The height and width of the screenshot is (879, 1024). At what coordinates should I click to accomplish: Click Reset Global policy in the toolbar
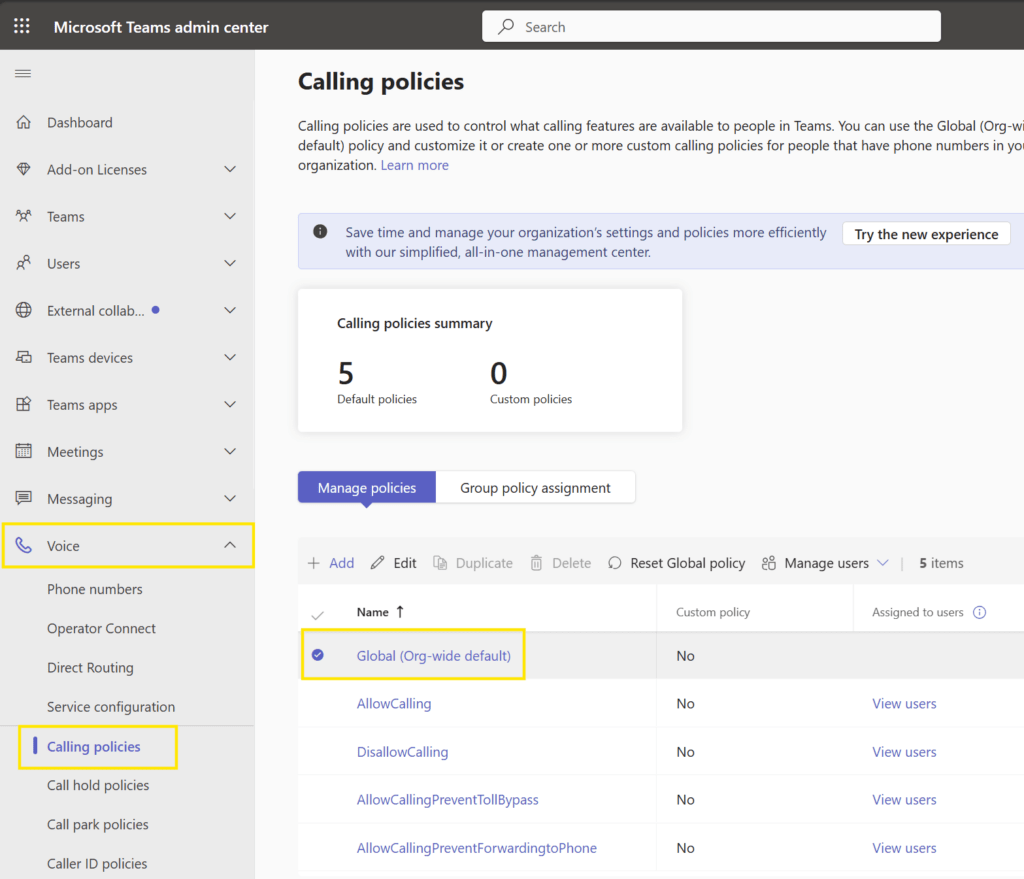[x=676, y=563]
